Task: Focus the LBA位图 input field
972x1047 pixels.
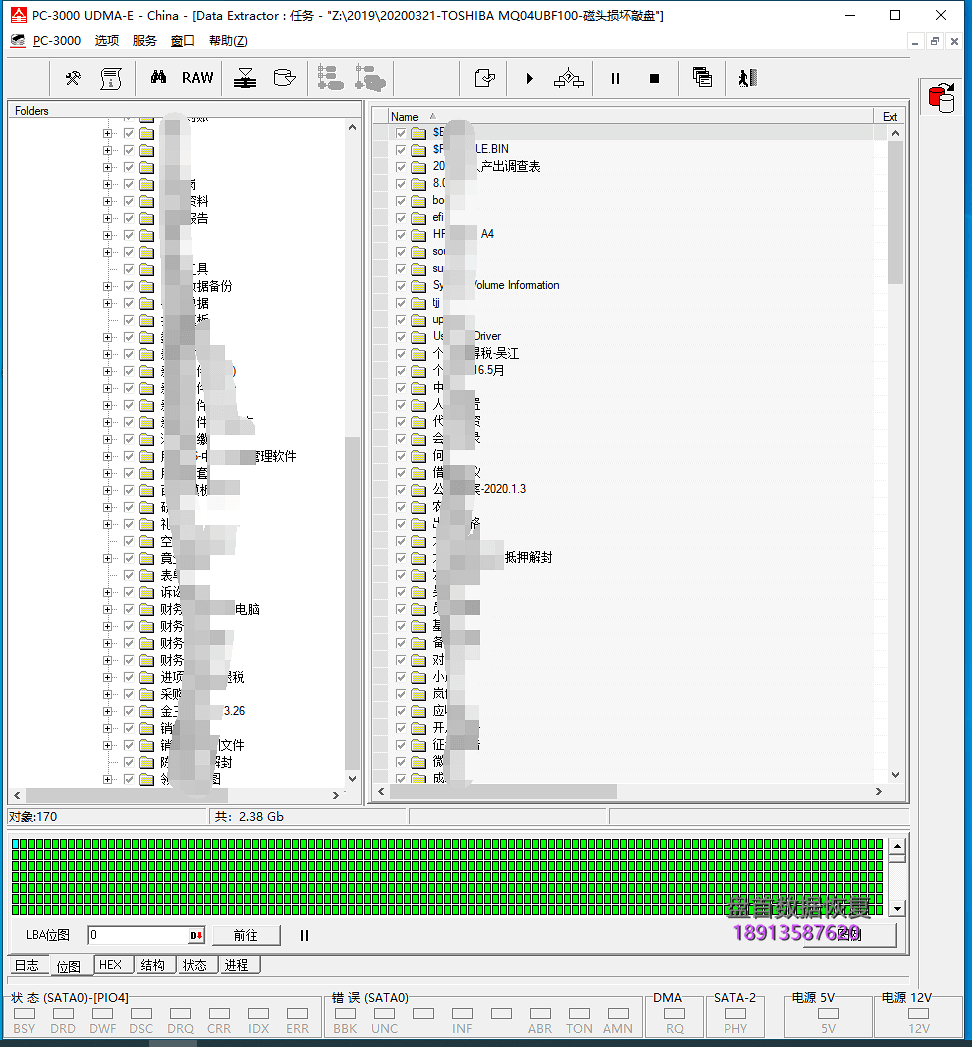Action: (139, 935)
